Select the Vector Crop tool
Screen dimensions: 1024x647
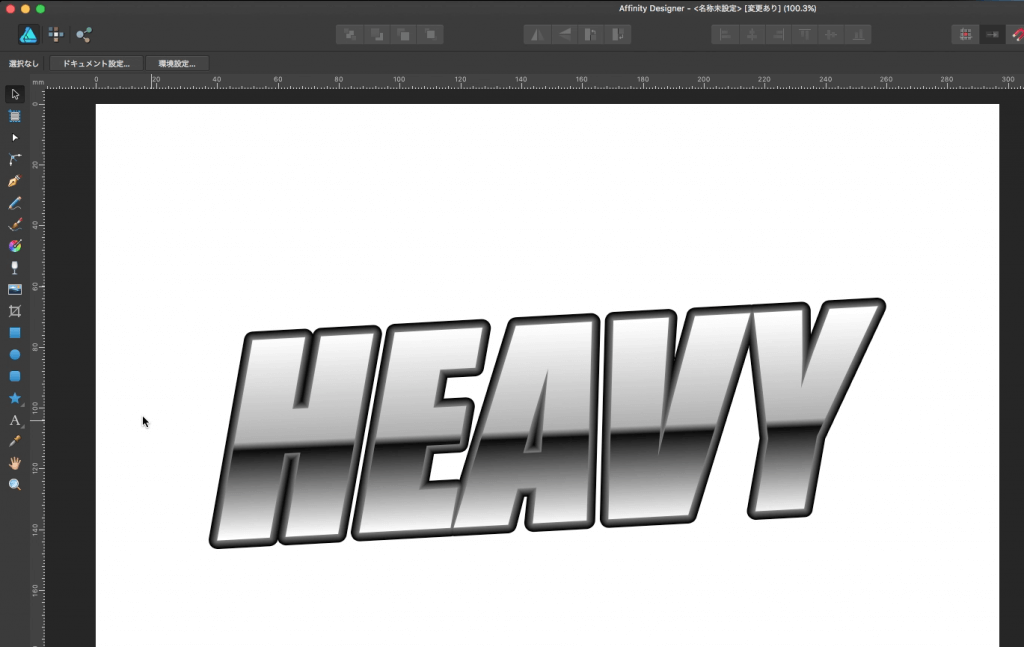click(15, 311)
